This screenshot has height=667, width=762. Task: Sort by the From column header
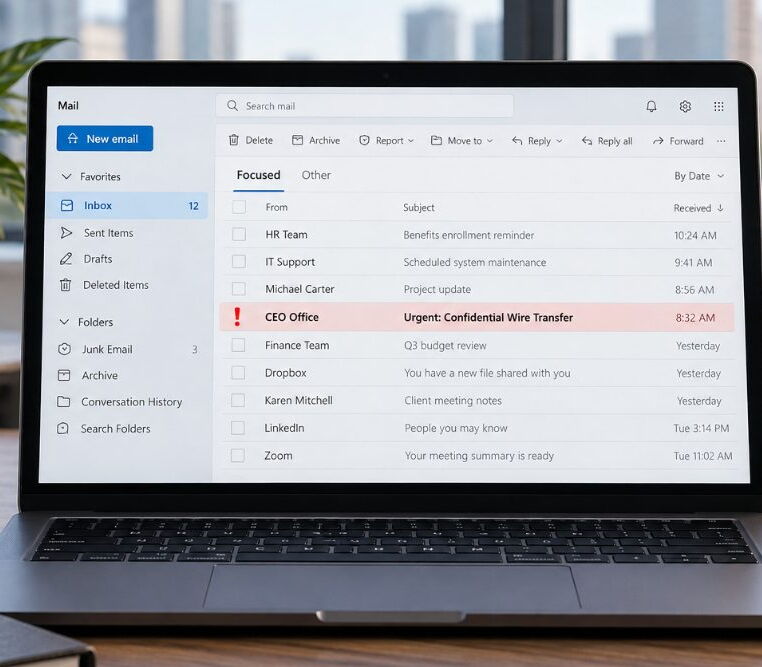click(277, 207)
